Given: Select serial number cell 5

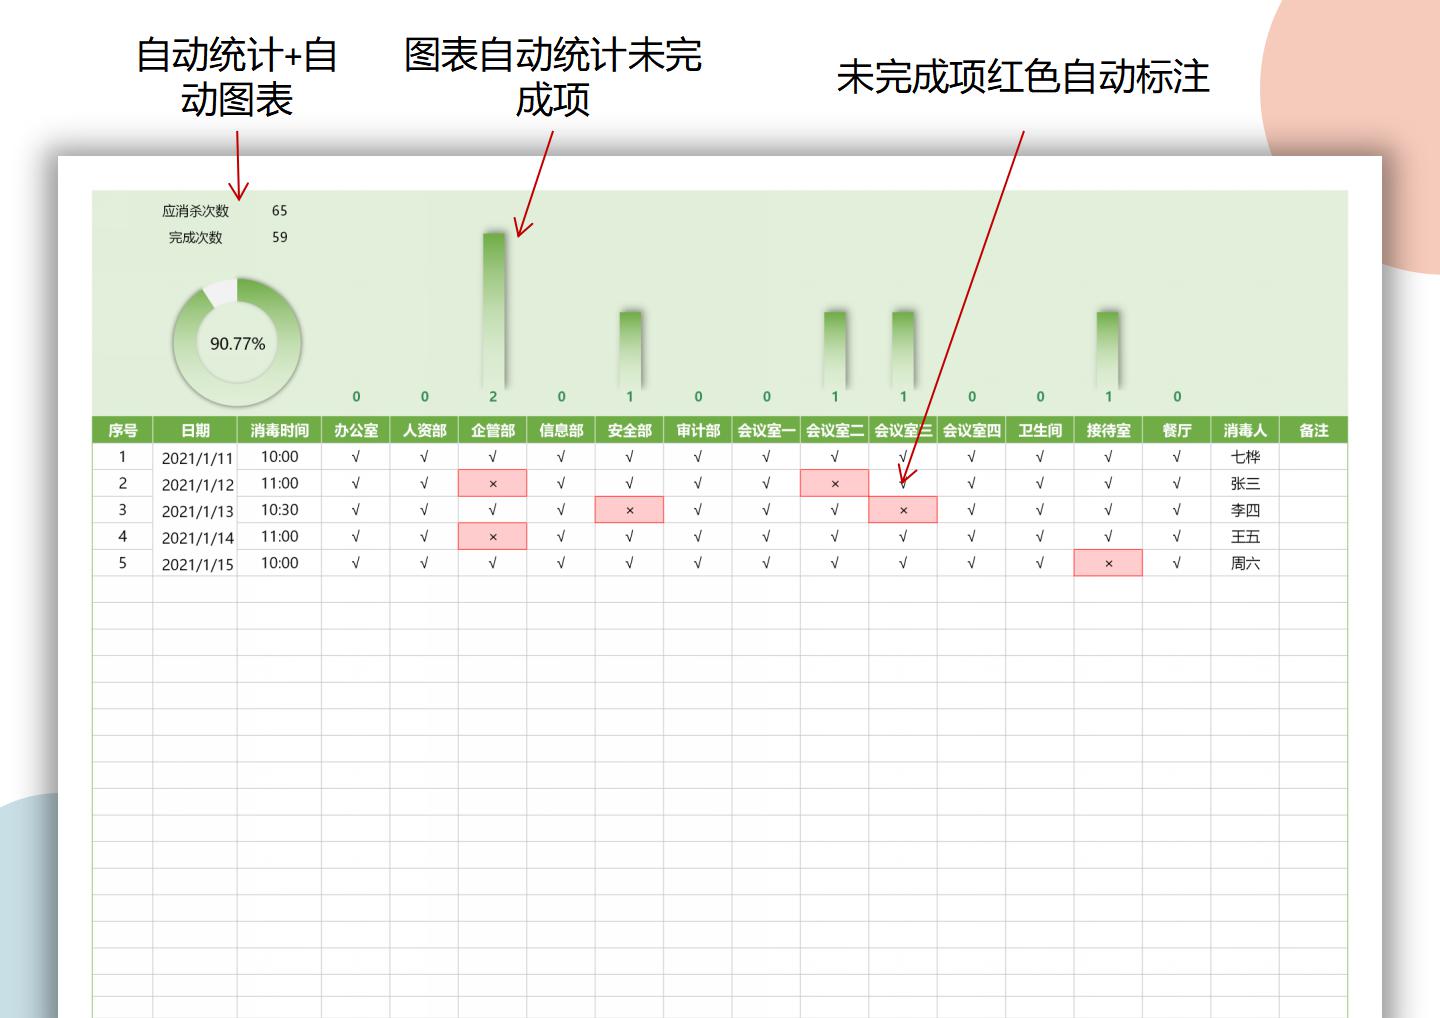Looking at the screenshot, I should [122, 563].
